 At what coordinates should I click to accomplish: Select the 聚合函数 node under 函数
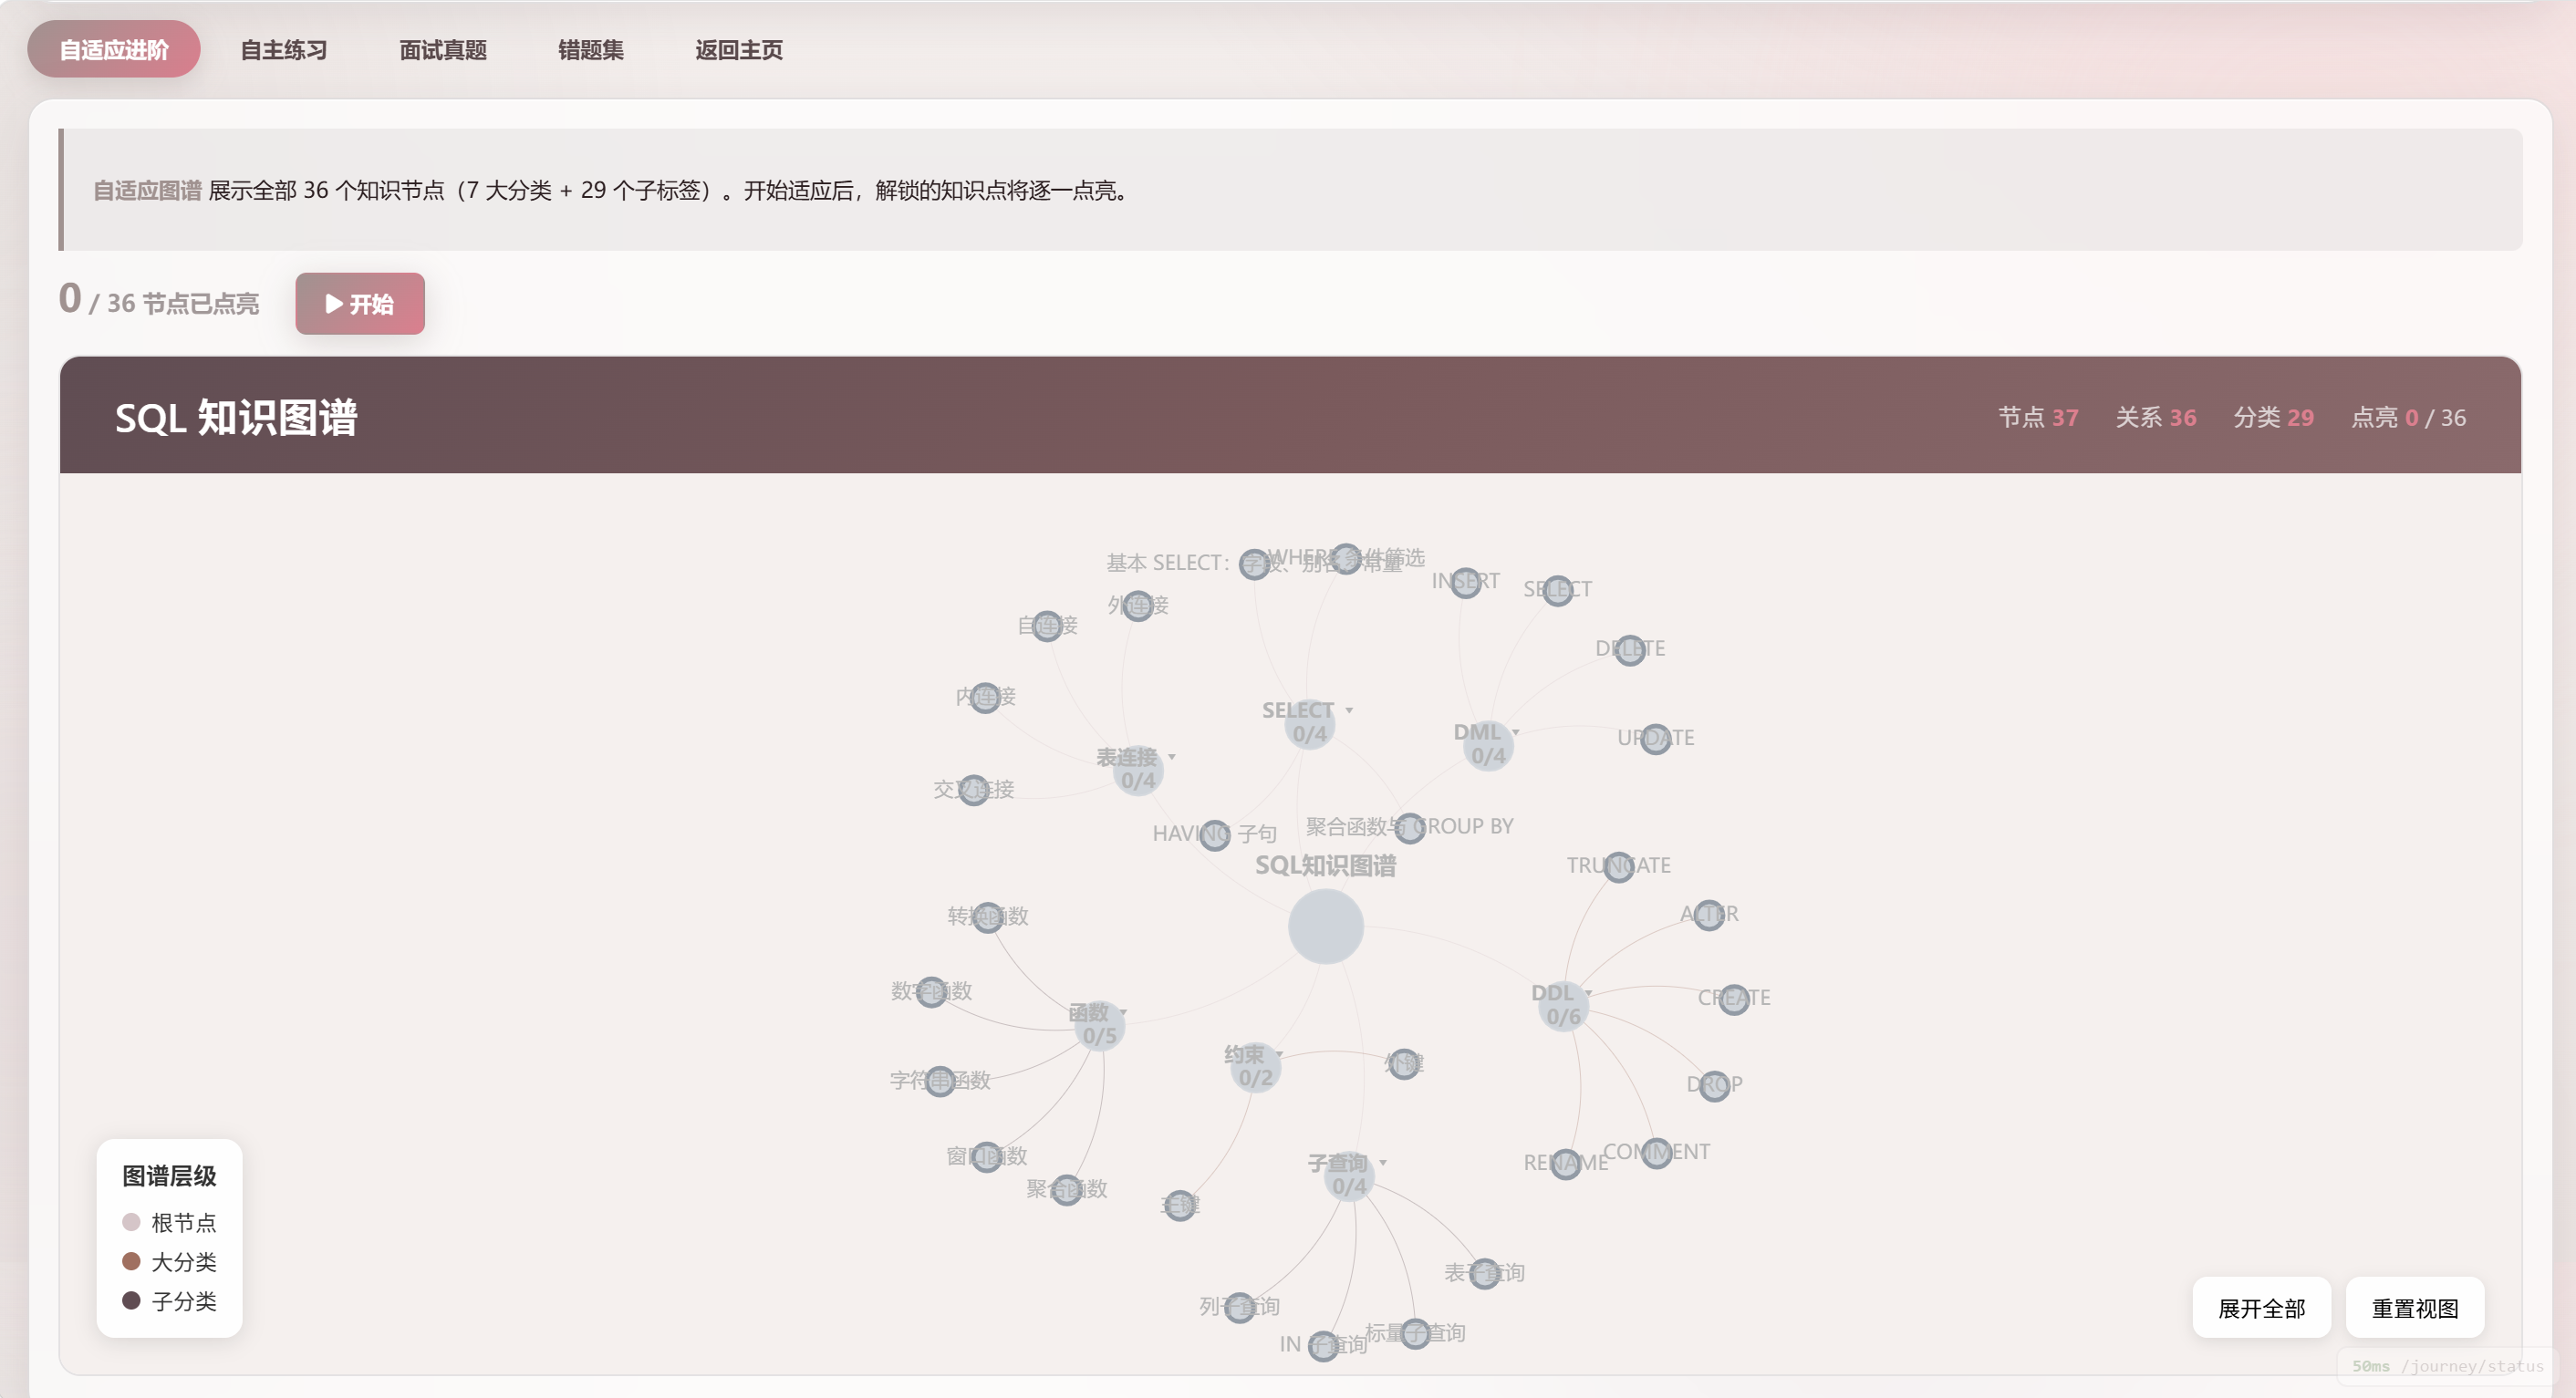[x=1067, y=1190]
